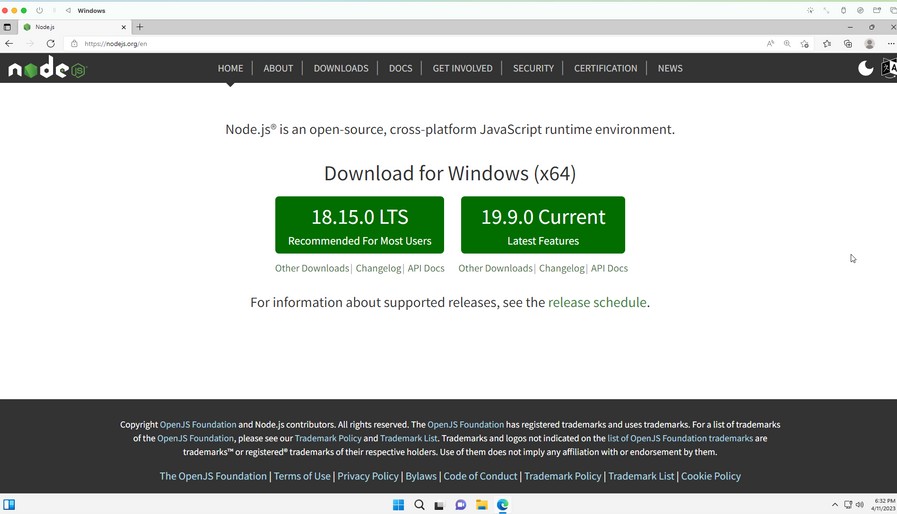
Task: Open the browser profile avatar icon
Action: tap(869, 44)
